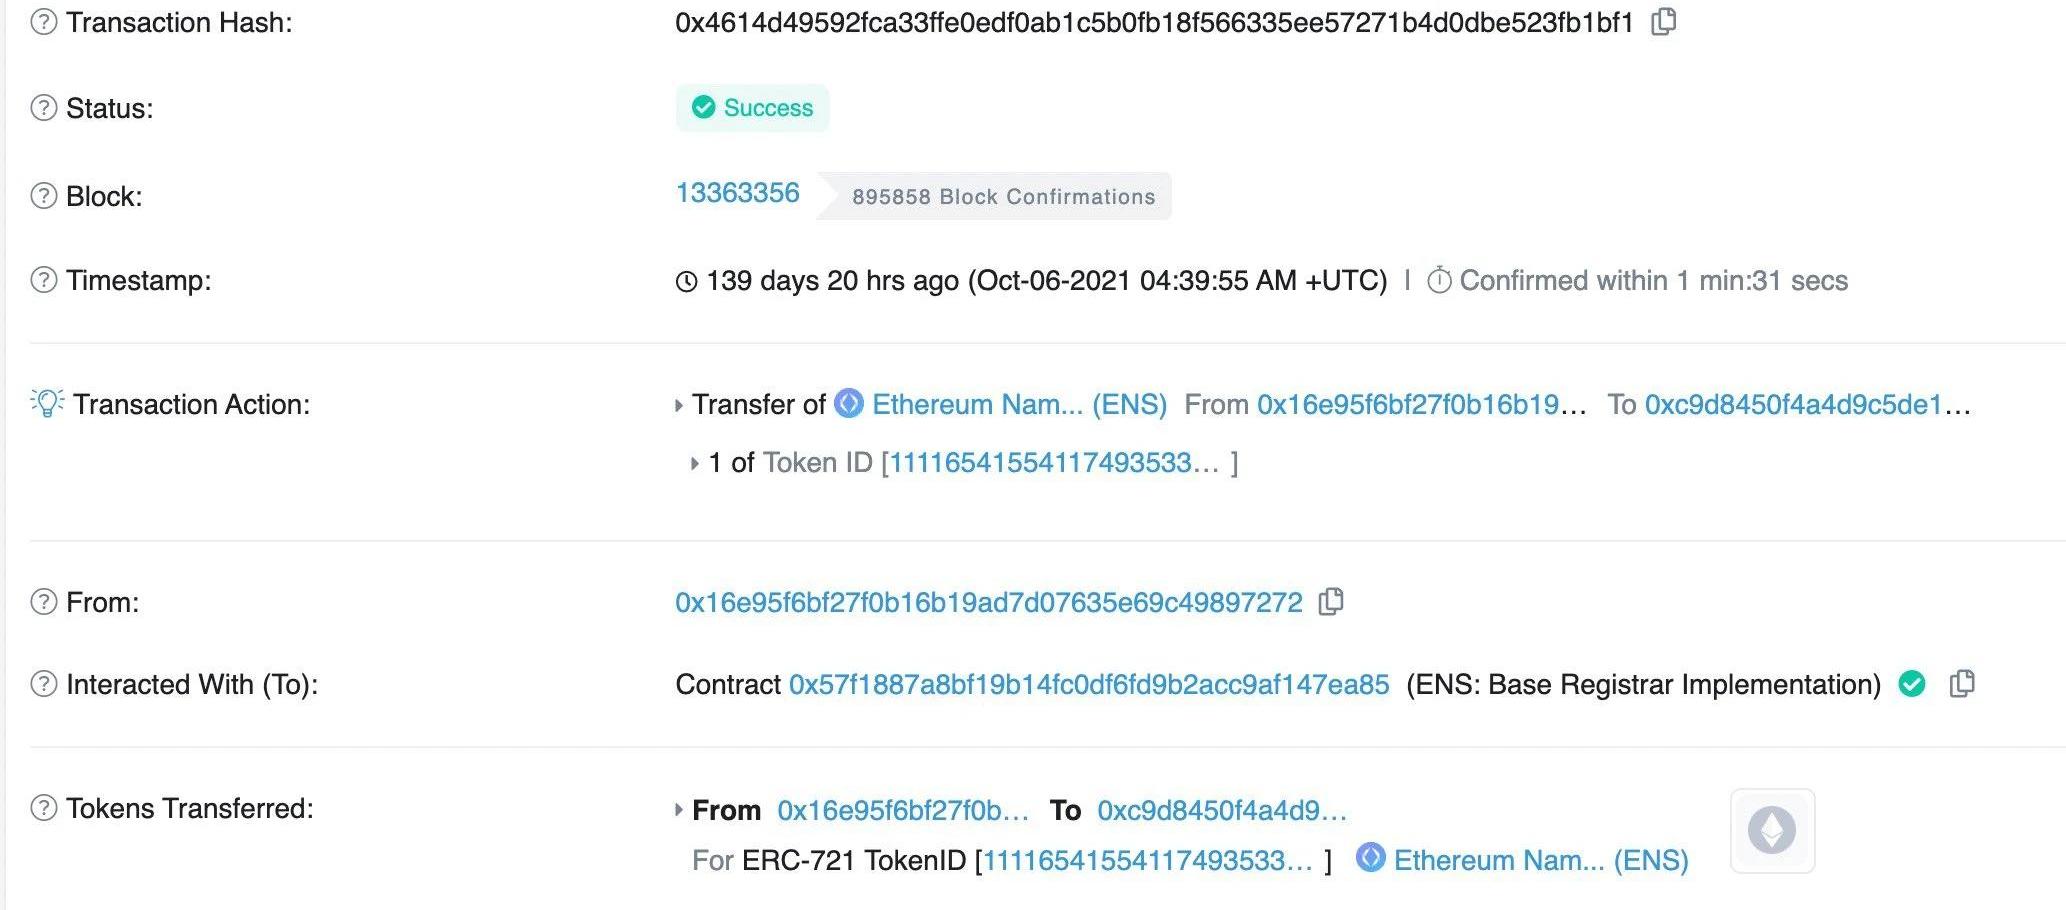2066x910 pixels.
Task: Expand the '1 of Token ID' arrow
Action: (694, 463)
